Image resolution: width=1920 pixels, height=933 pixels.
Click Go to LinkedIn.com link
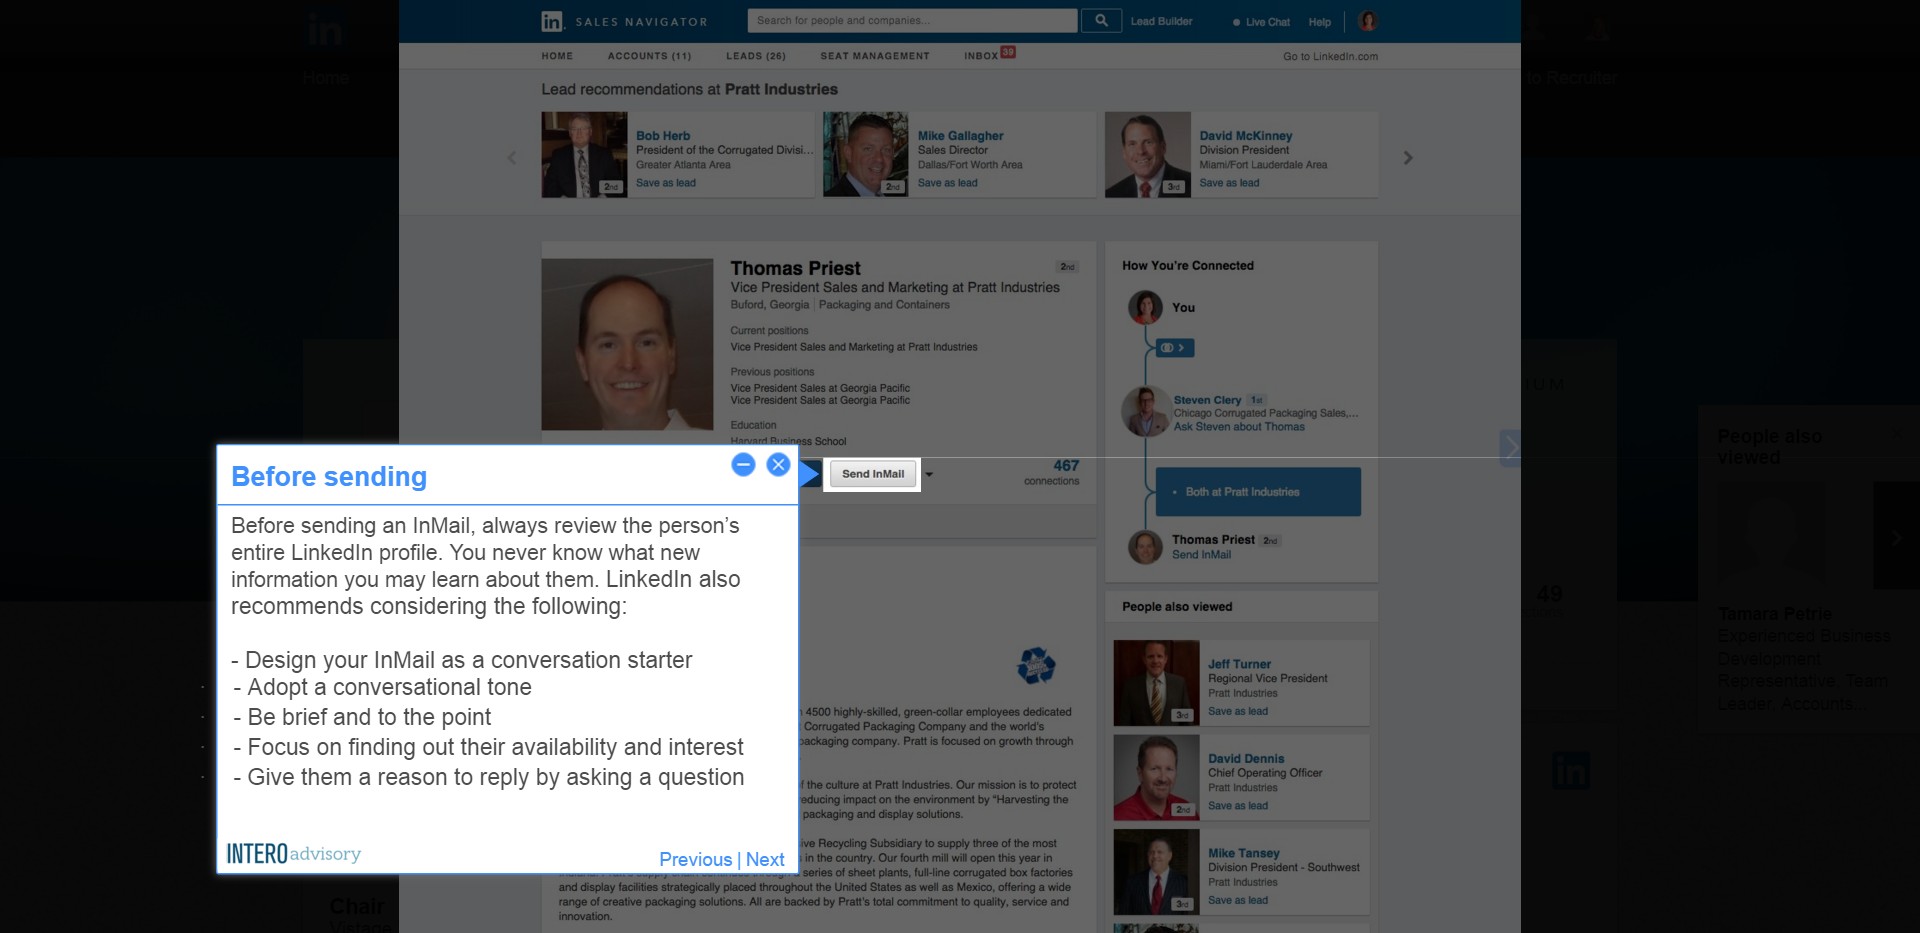point(1330,56)
